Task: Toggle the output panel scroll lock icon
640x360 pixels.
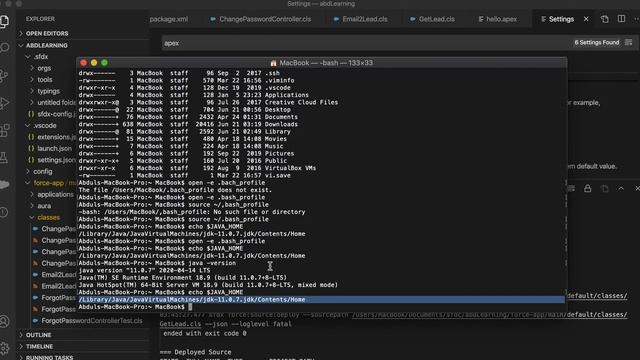Action: 587,188
